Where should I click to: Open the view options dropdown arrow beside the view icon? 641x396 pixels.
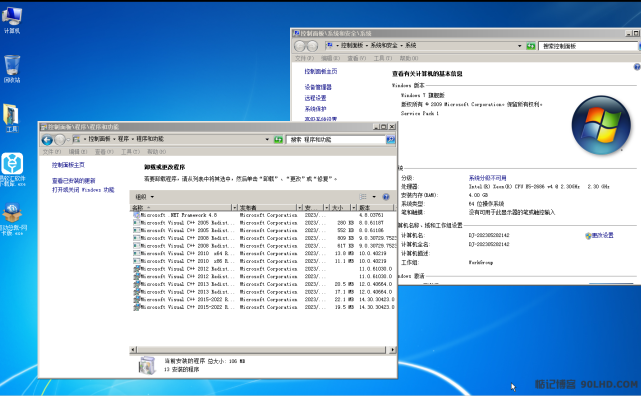(x=374, y=197)
